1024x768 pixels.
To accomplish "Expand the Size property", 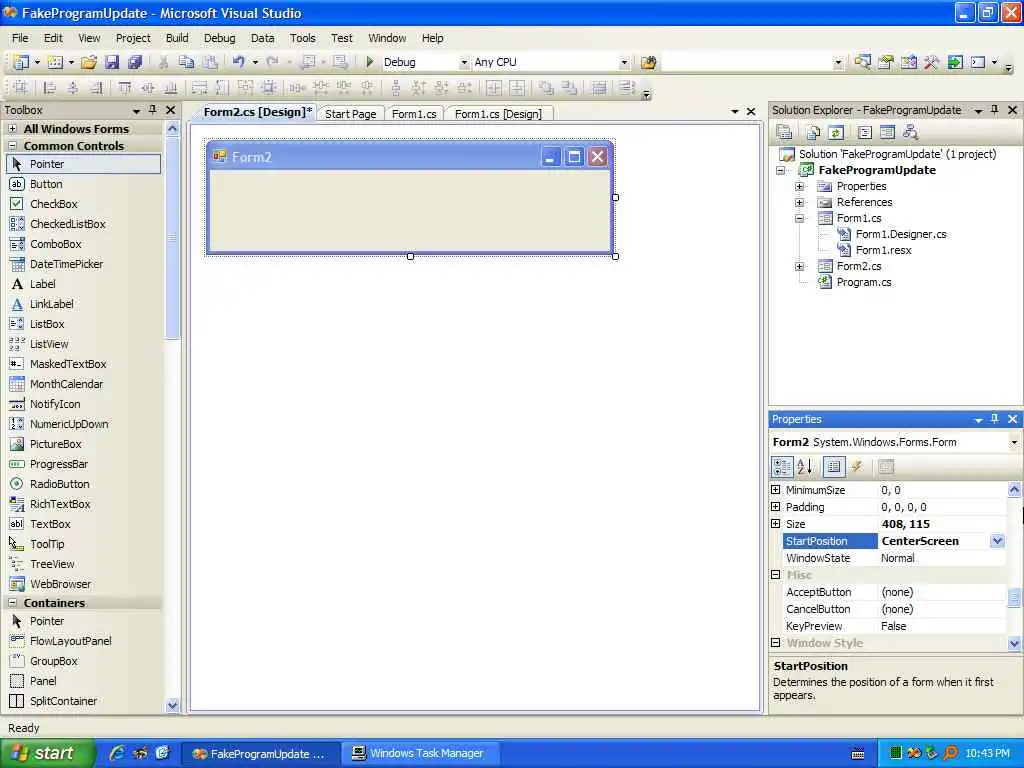I will 776,524.
